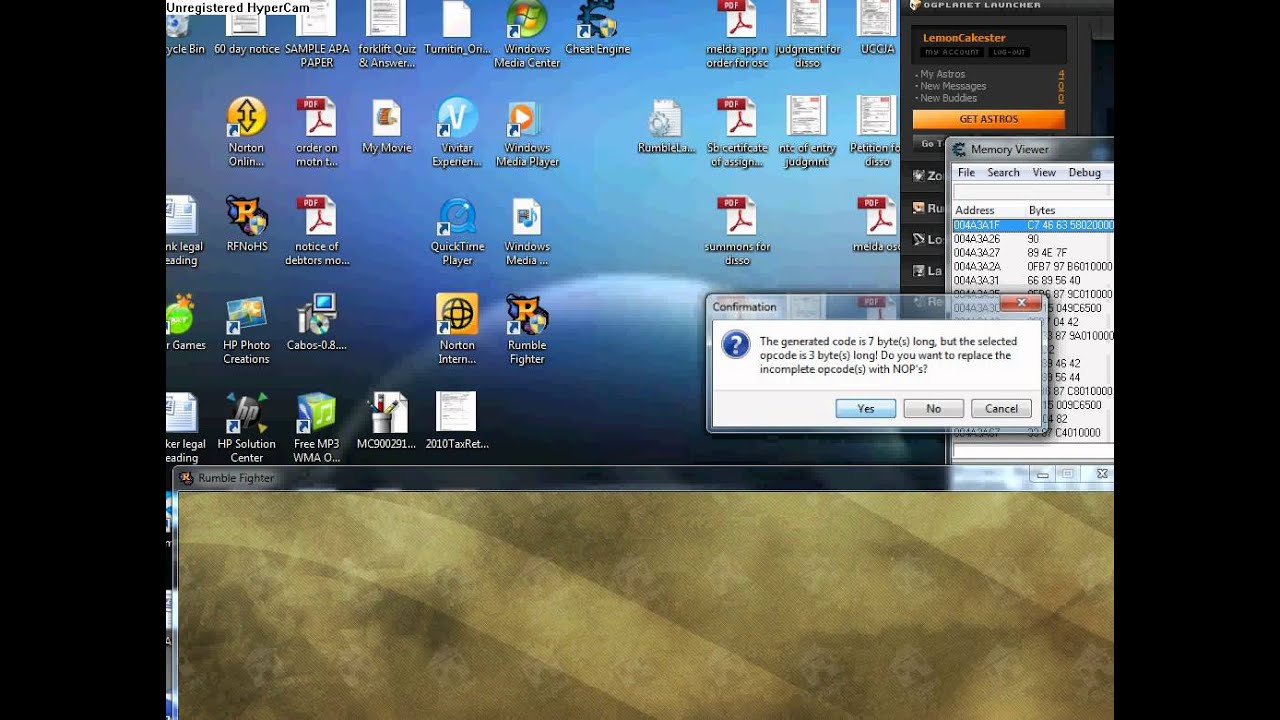The width and height of the screenshot is (1280, 720).
Task: Select the Sb certificate of assign PDF icon
Action: tap(737, 132)
